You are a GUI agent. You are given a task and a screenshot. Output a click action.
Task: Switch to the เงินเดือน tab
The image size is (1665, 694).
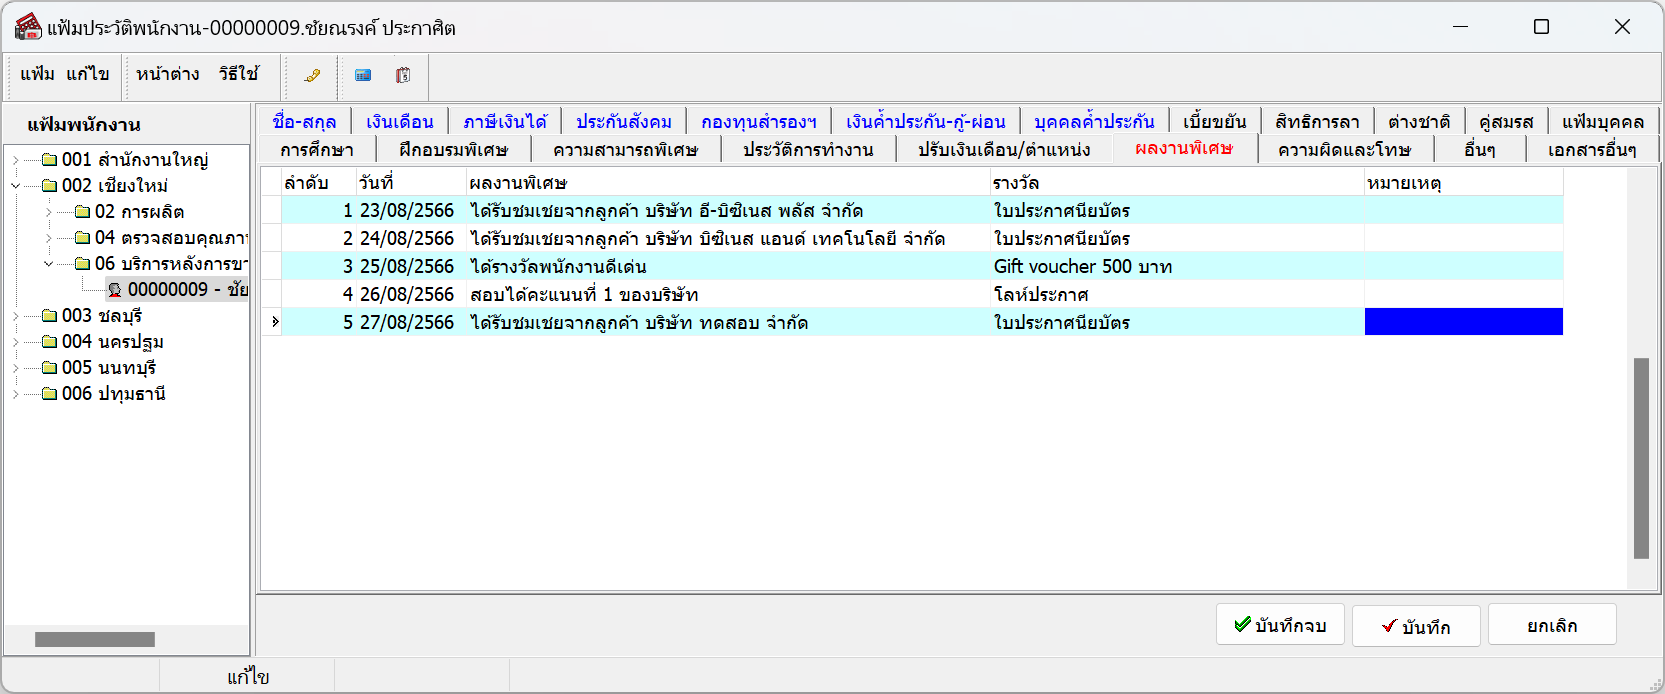coord(400,121)
